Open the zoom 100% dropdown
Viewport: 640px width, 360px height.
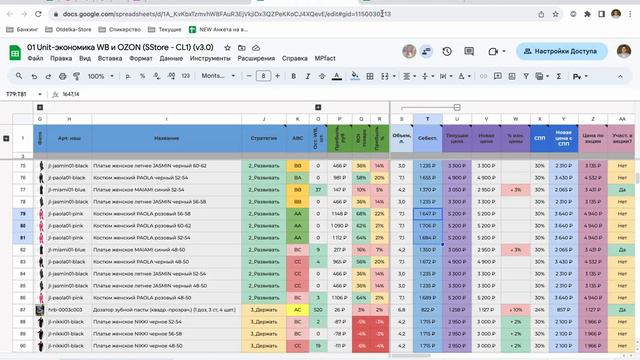pos(100,76)
